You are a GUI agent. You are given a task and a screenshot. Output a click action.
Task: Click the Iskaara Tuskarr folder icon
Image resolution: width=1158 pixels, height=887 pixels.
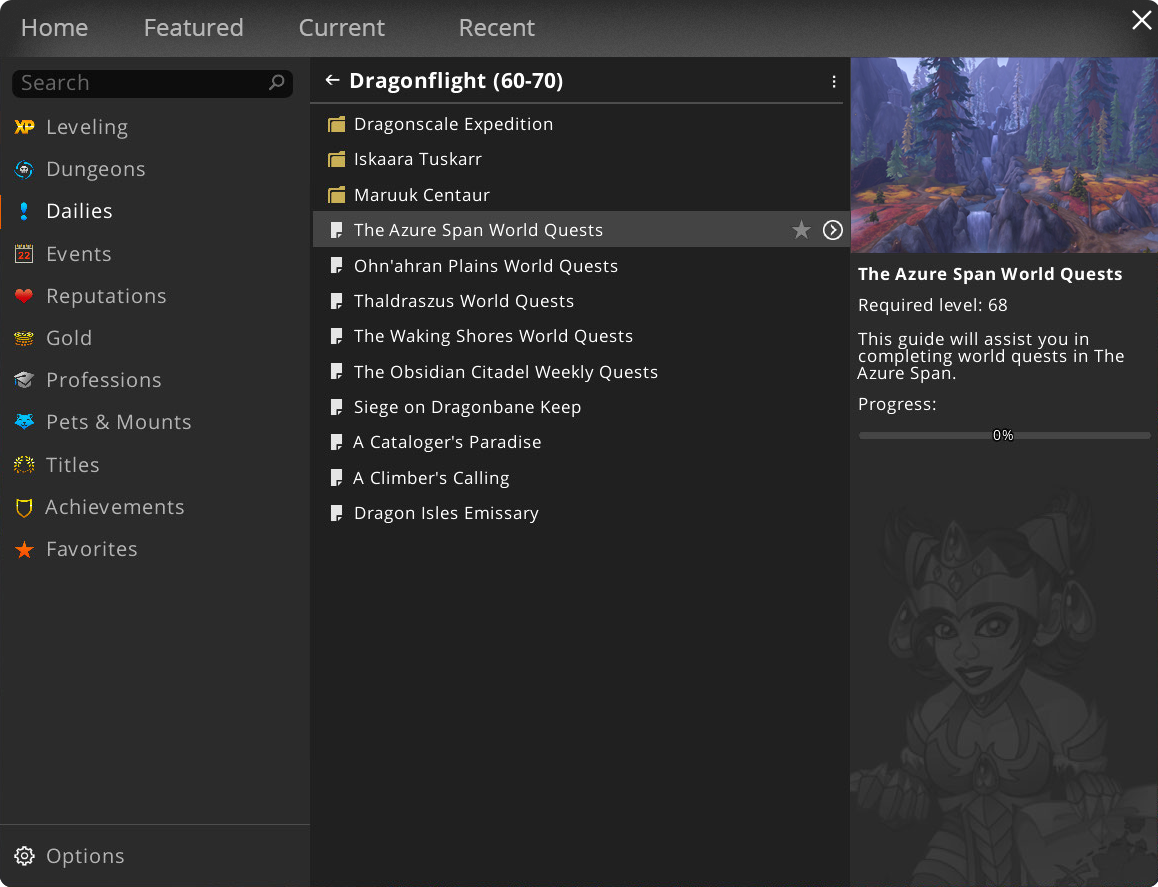(x=337, y=160)
